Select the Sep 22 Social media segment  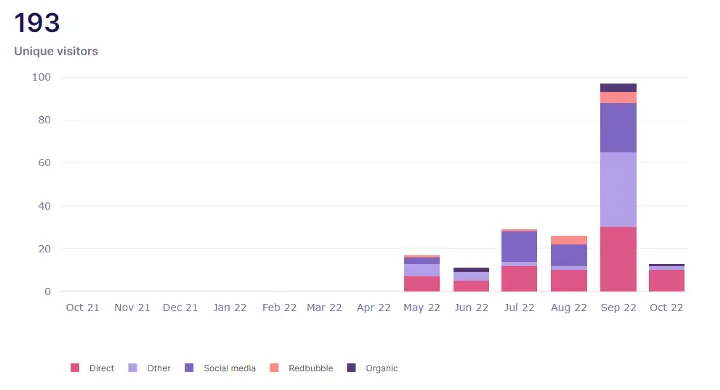point(618,127)
